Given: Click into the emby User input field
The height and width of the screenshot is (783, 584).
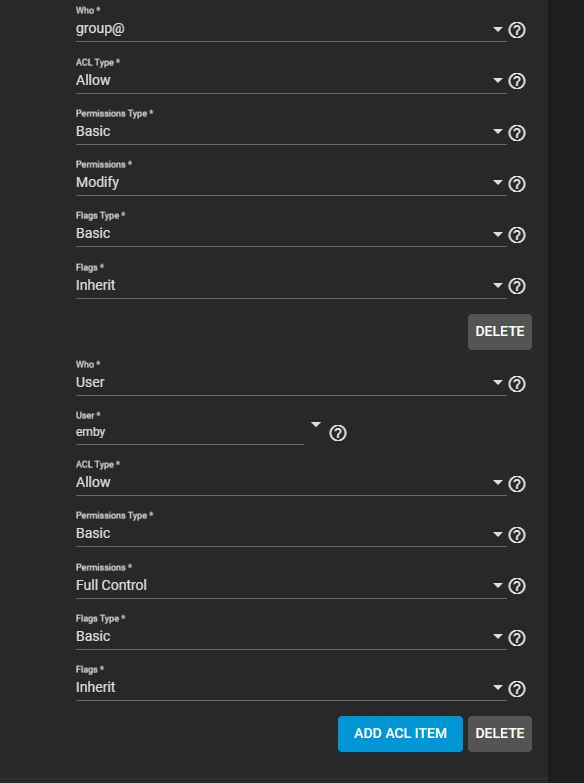Looking at the screenshot, I should (189, 432).
